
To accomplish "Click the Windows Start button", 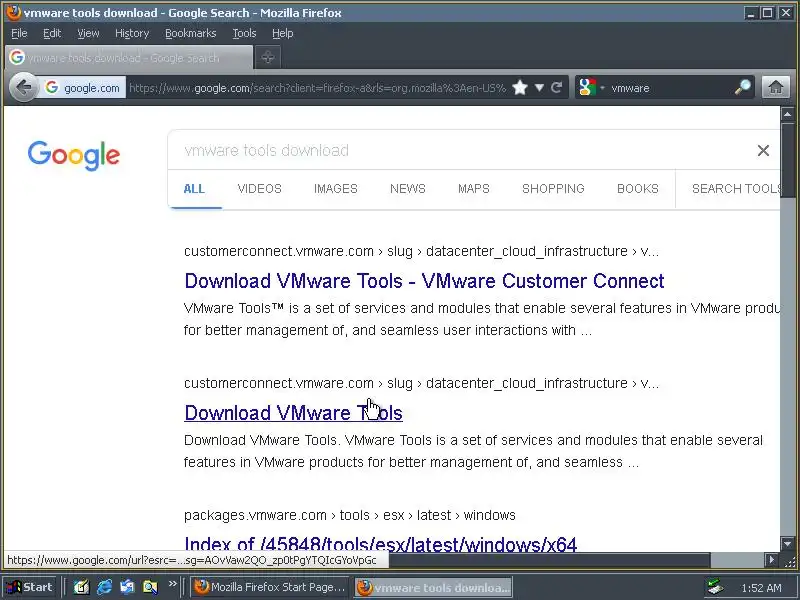I will tap(29, 587).
